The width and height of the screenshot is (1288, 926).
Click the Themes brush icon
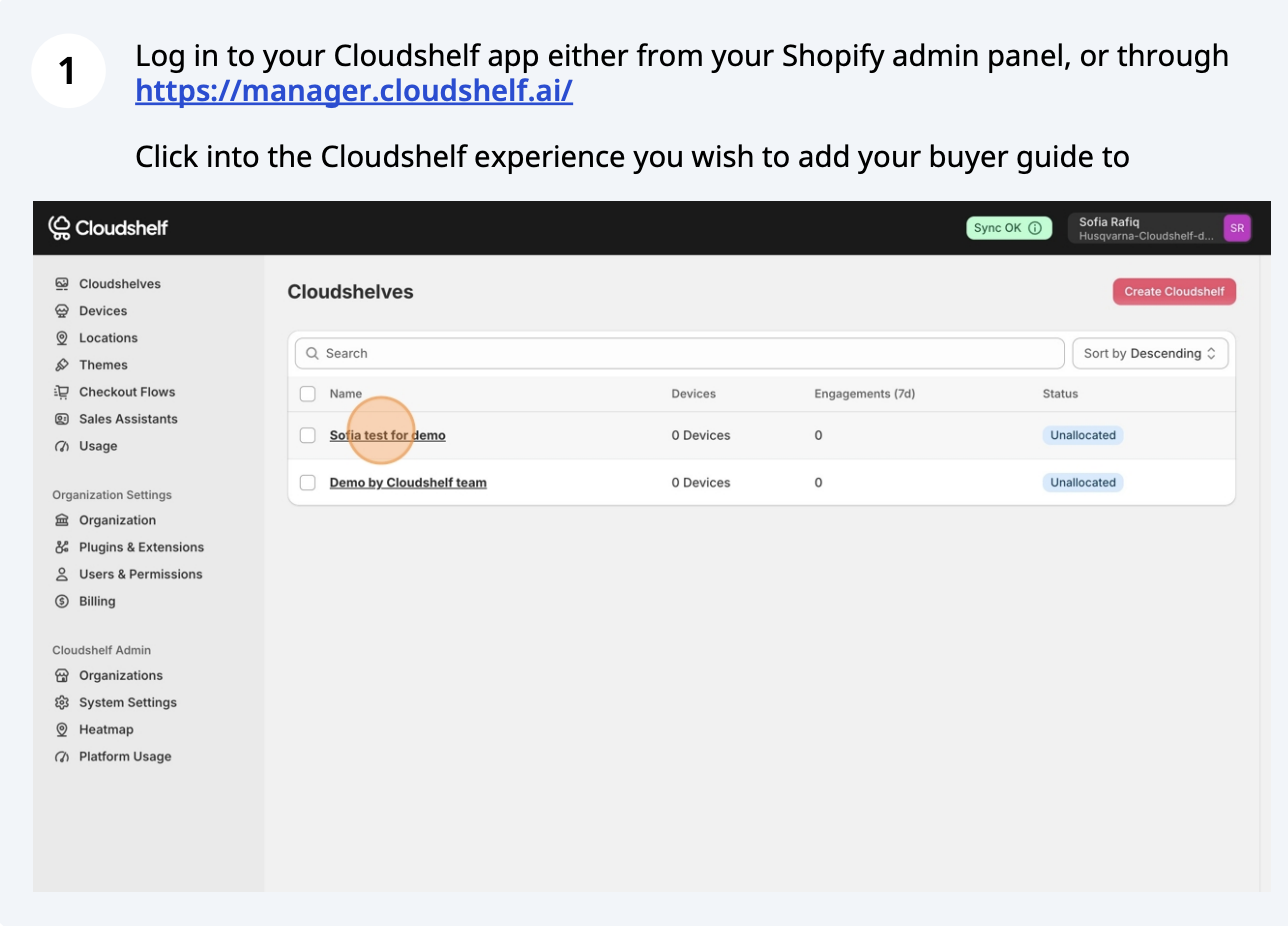(62, 365)
